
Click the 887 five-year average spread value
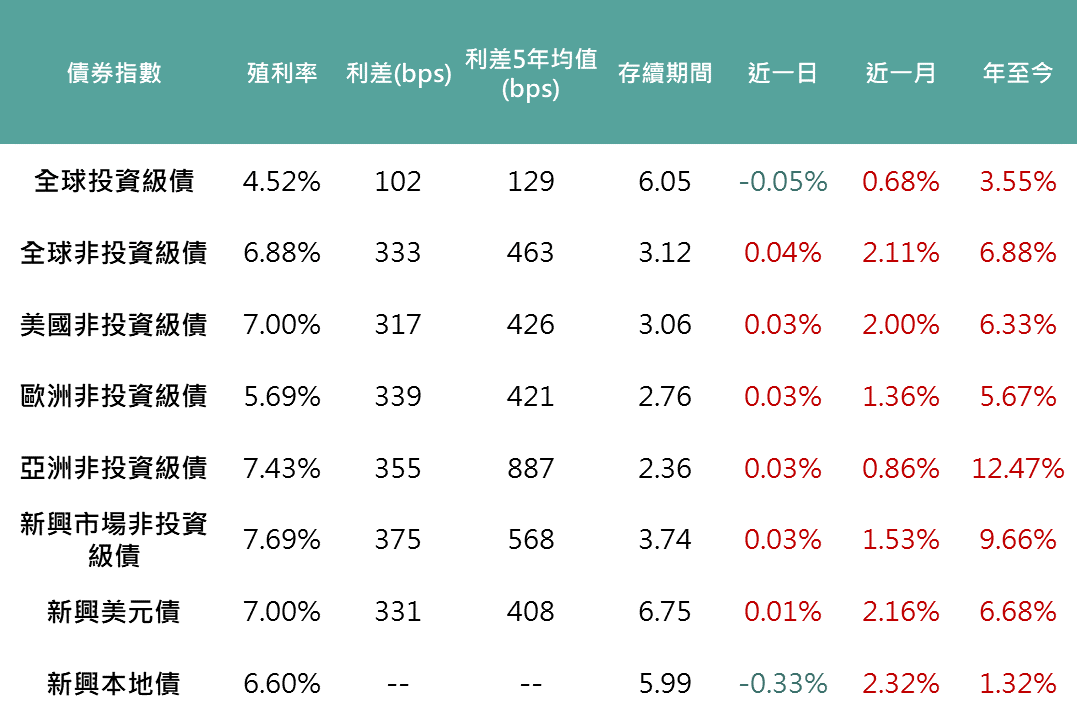tap(530, 468)
